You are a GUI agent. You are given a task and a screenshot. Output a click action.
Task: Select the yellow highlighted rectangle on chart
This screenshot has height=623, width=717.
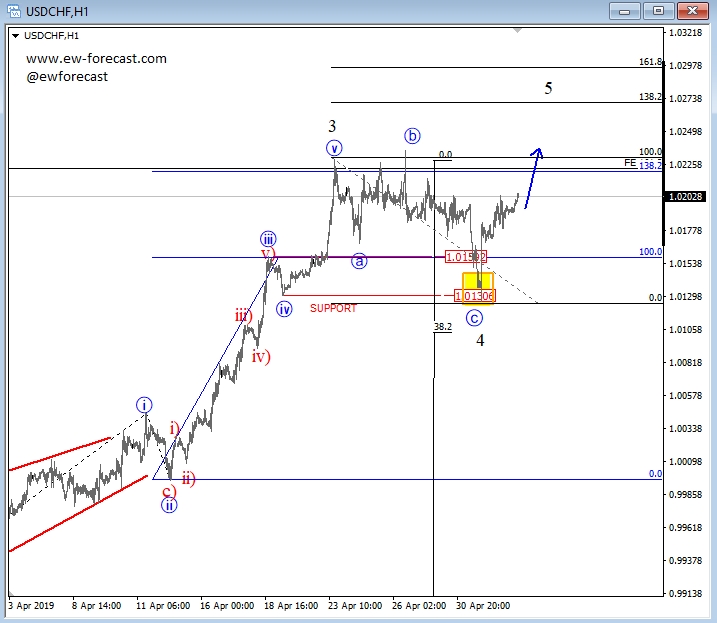point(478,288)
